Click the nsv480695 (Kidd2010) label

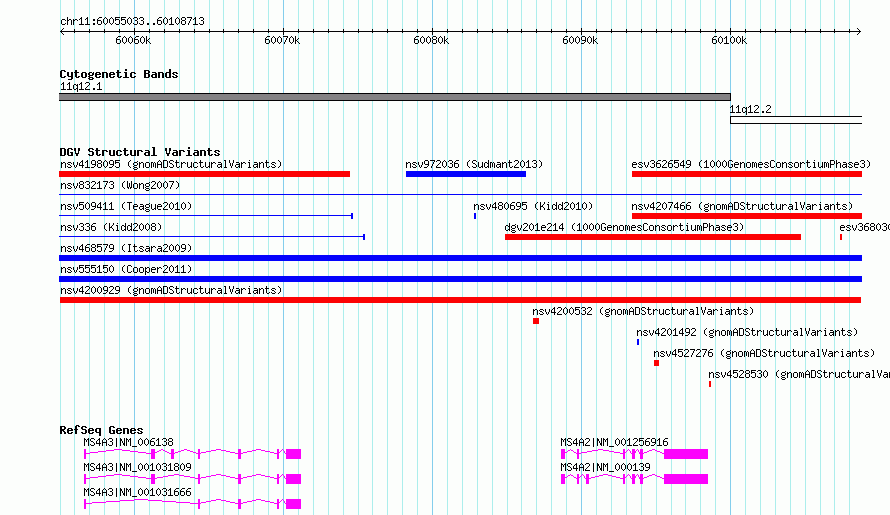point(533,206)
